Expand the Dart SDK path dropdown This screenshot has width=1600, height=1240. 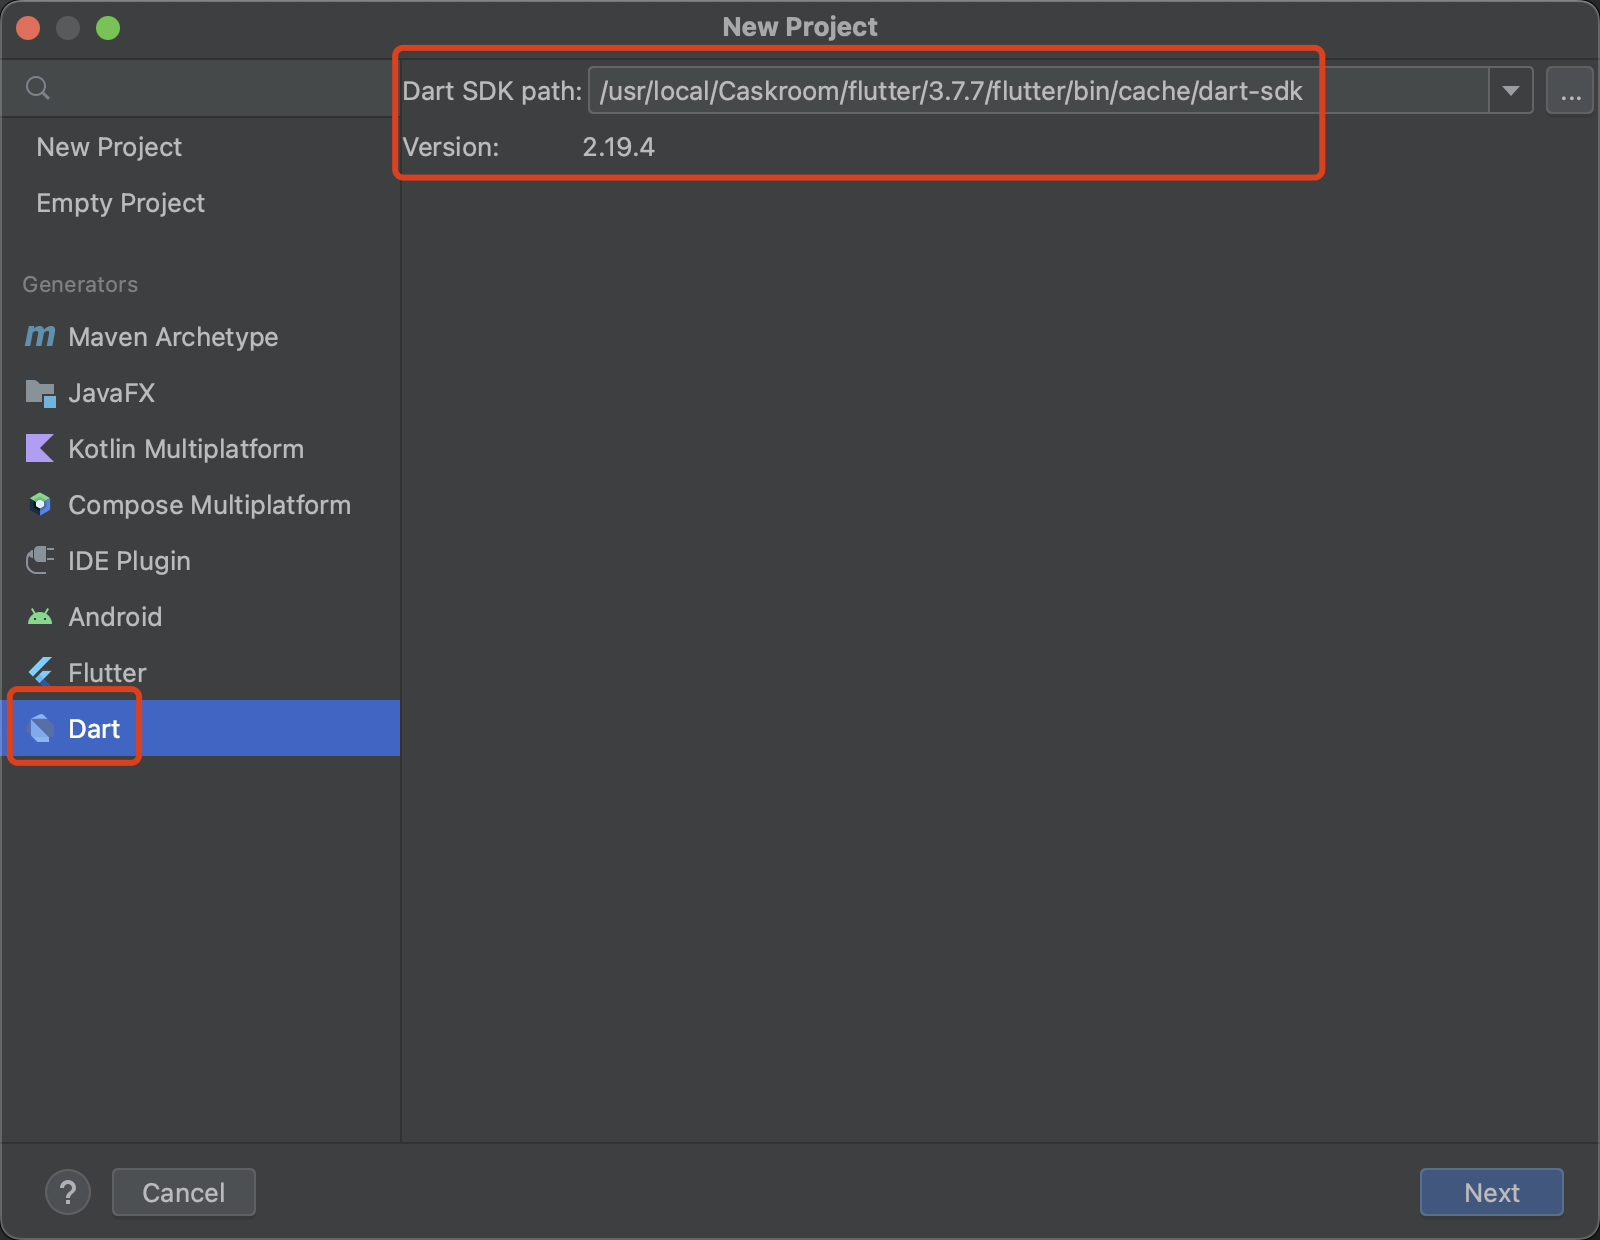click(x=1510, y=91)
